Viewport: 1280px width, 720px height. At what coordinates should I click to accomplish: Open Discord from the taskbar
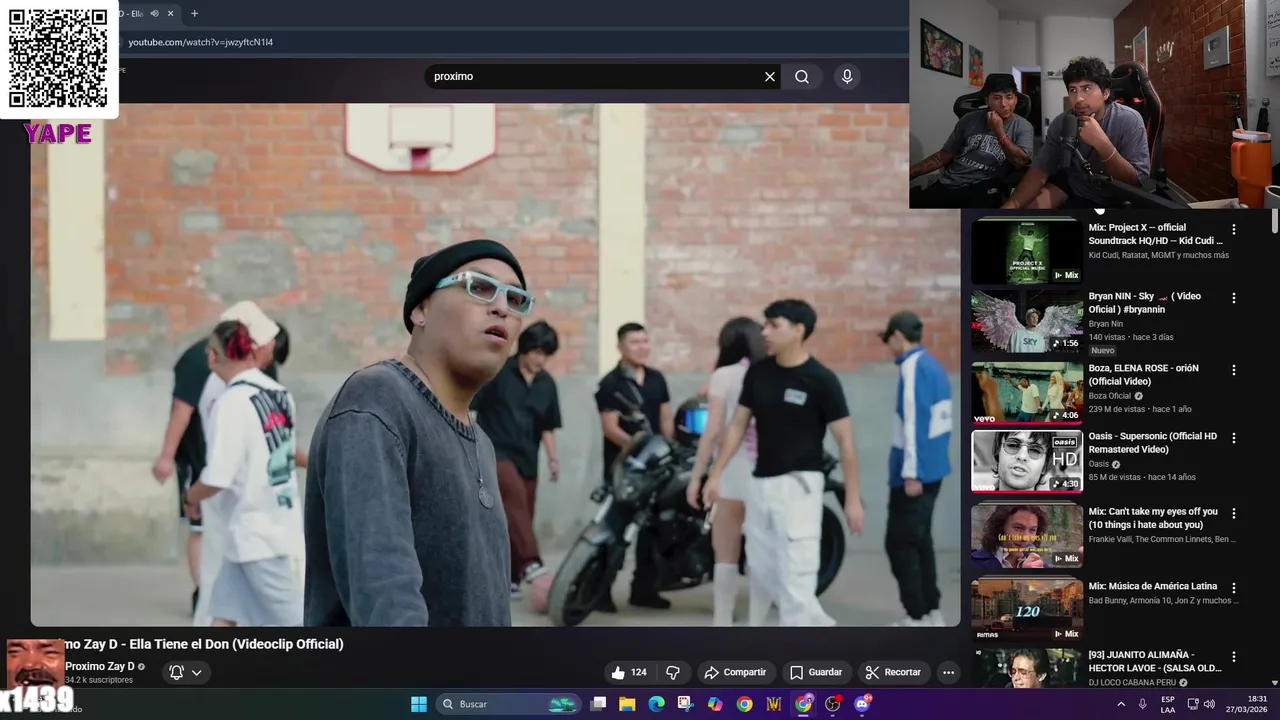pyautogui.click(x=862, y=704)
